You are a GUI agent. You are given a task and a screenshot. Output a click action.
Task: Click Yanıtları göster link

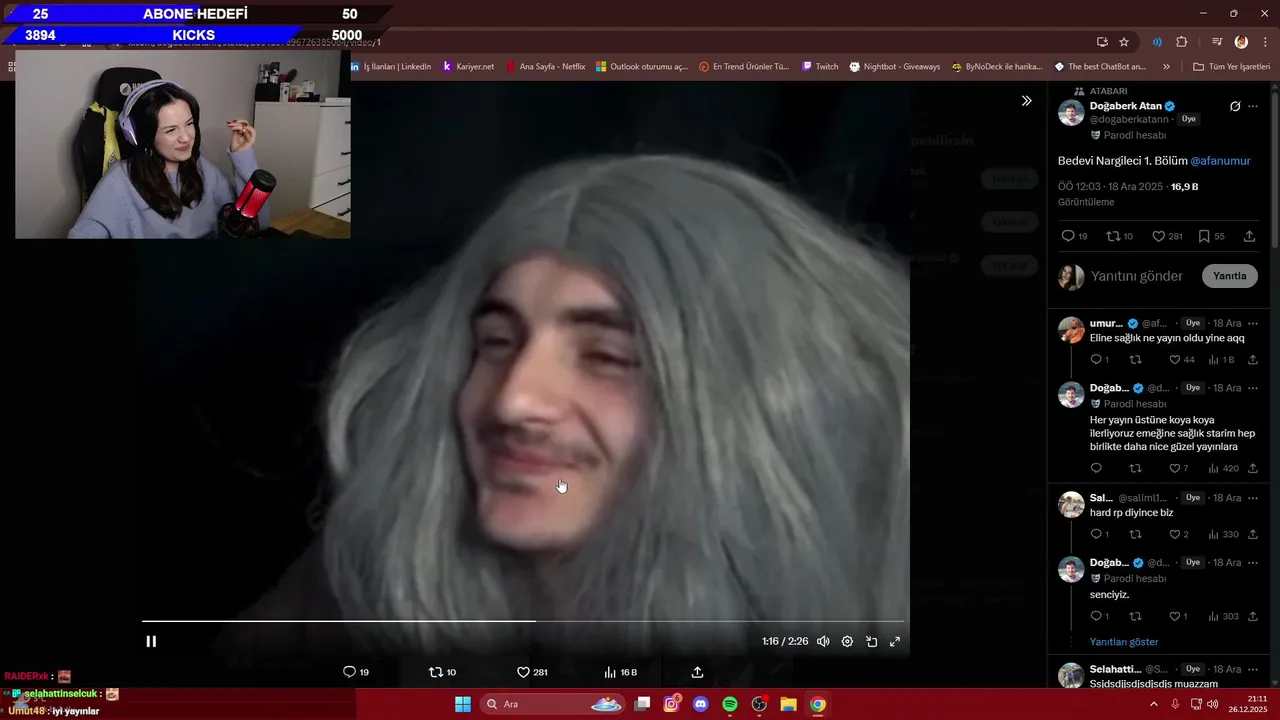point(1124,642)
